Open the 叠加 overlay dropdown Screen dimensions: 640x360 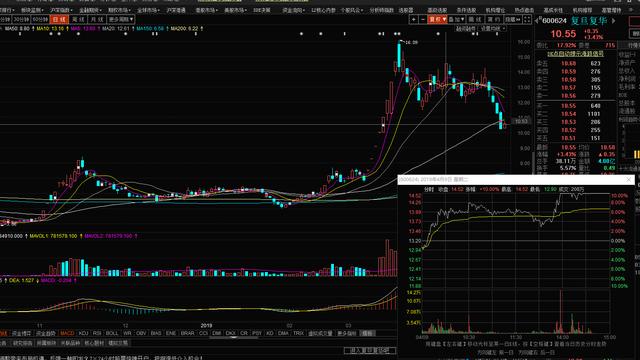[x=456, y=19]
